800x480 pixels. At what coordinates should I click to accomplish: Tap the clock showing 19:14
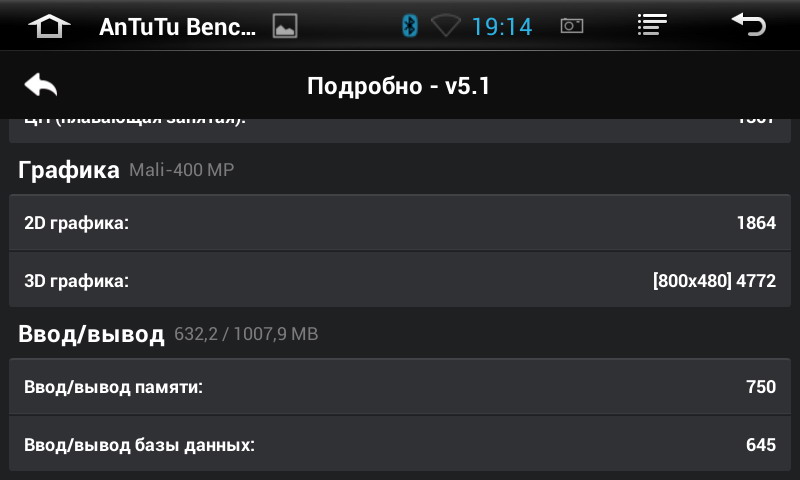point(502,27)
